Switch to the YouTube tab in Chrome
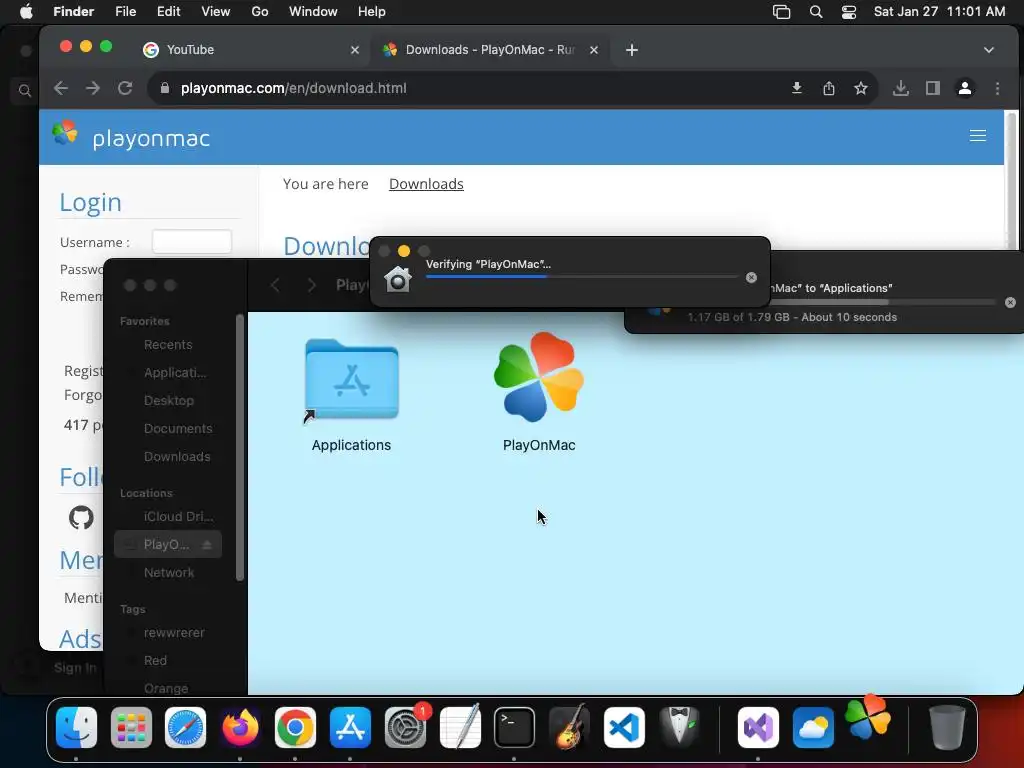The width and height of the screenshot is (1024, 768). tap(250, 50)
